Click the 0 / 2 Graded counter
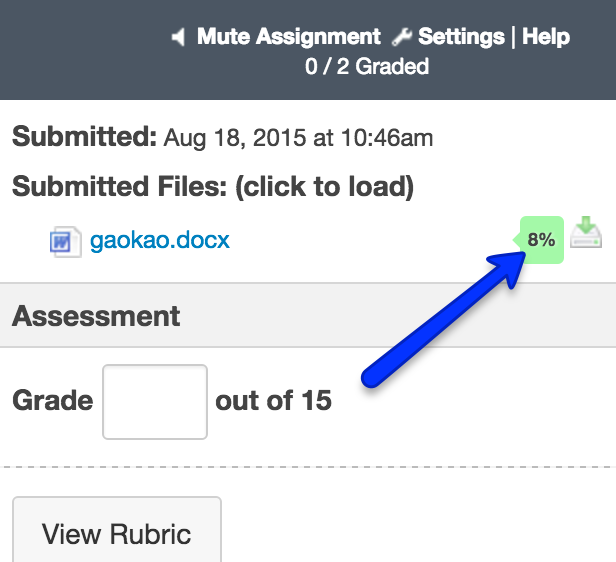Image resolution: width=616 pixels, height=562 pixels. (367, 67)
